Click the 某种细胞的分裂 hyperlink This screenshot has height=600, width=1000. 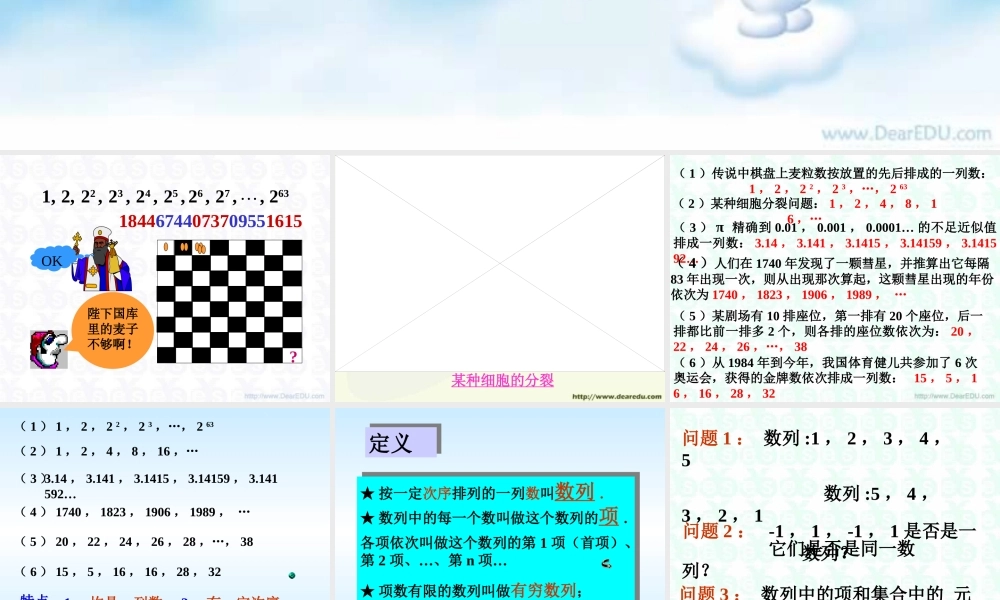[x=502, y=381]
